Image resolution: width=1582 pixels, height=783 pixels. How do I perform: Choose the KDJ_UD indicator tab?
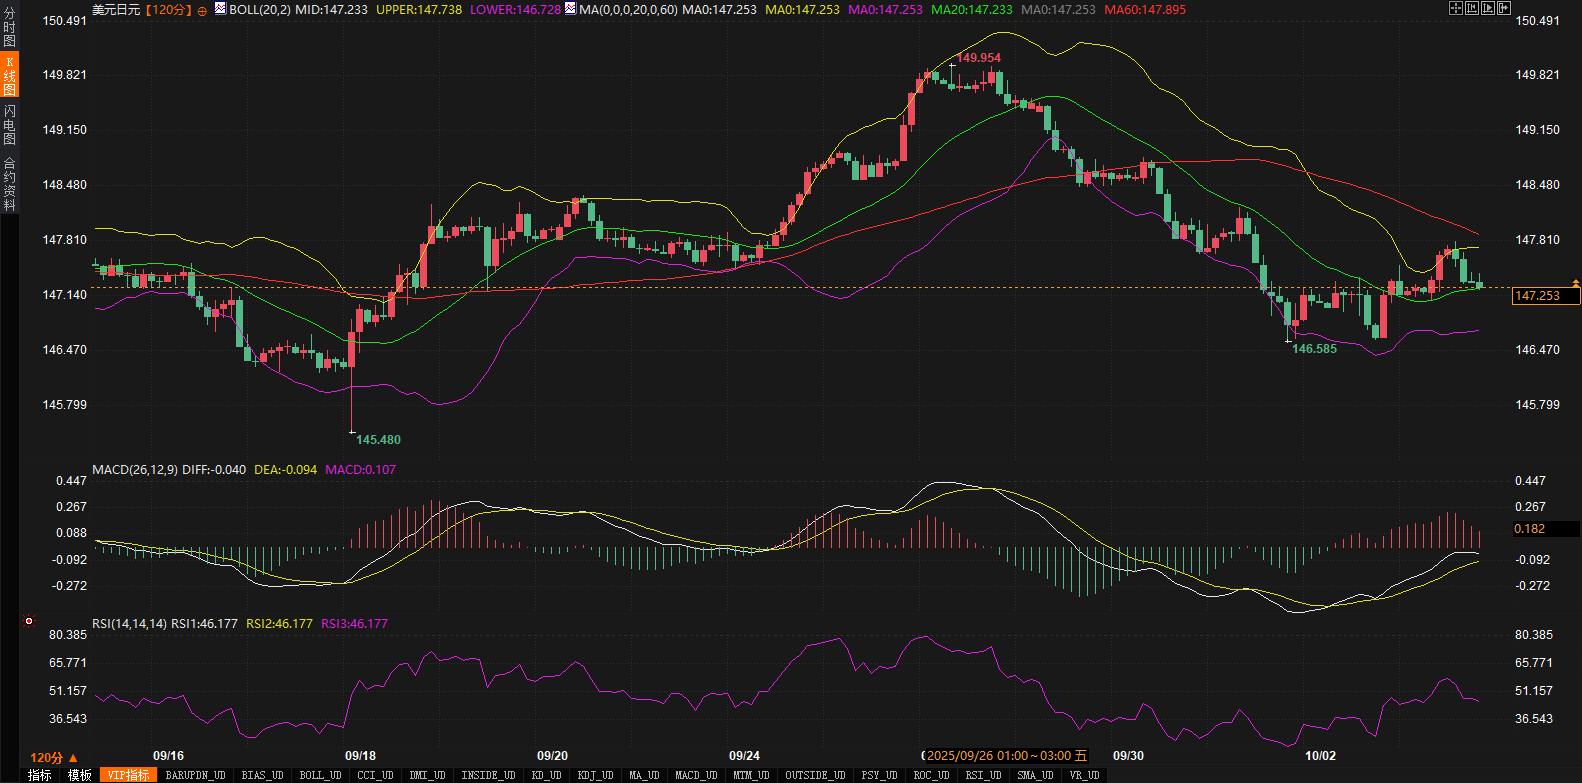point(596,775)
